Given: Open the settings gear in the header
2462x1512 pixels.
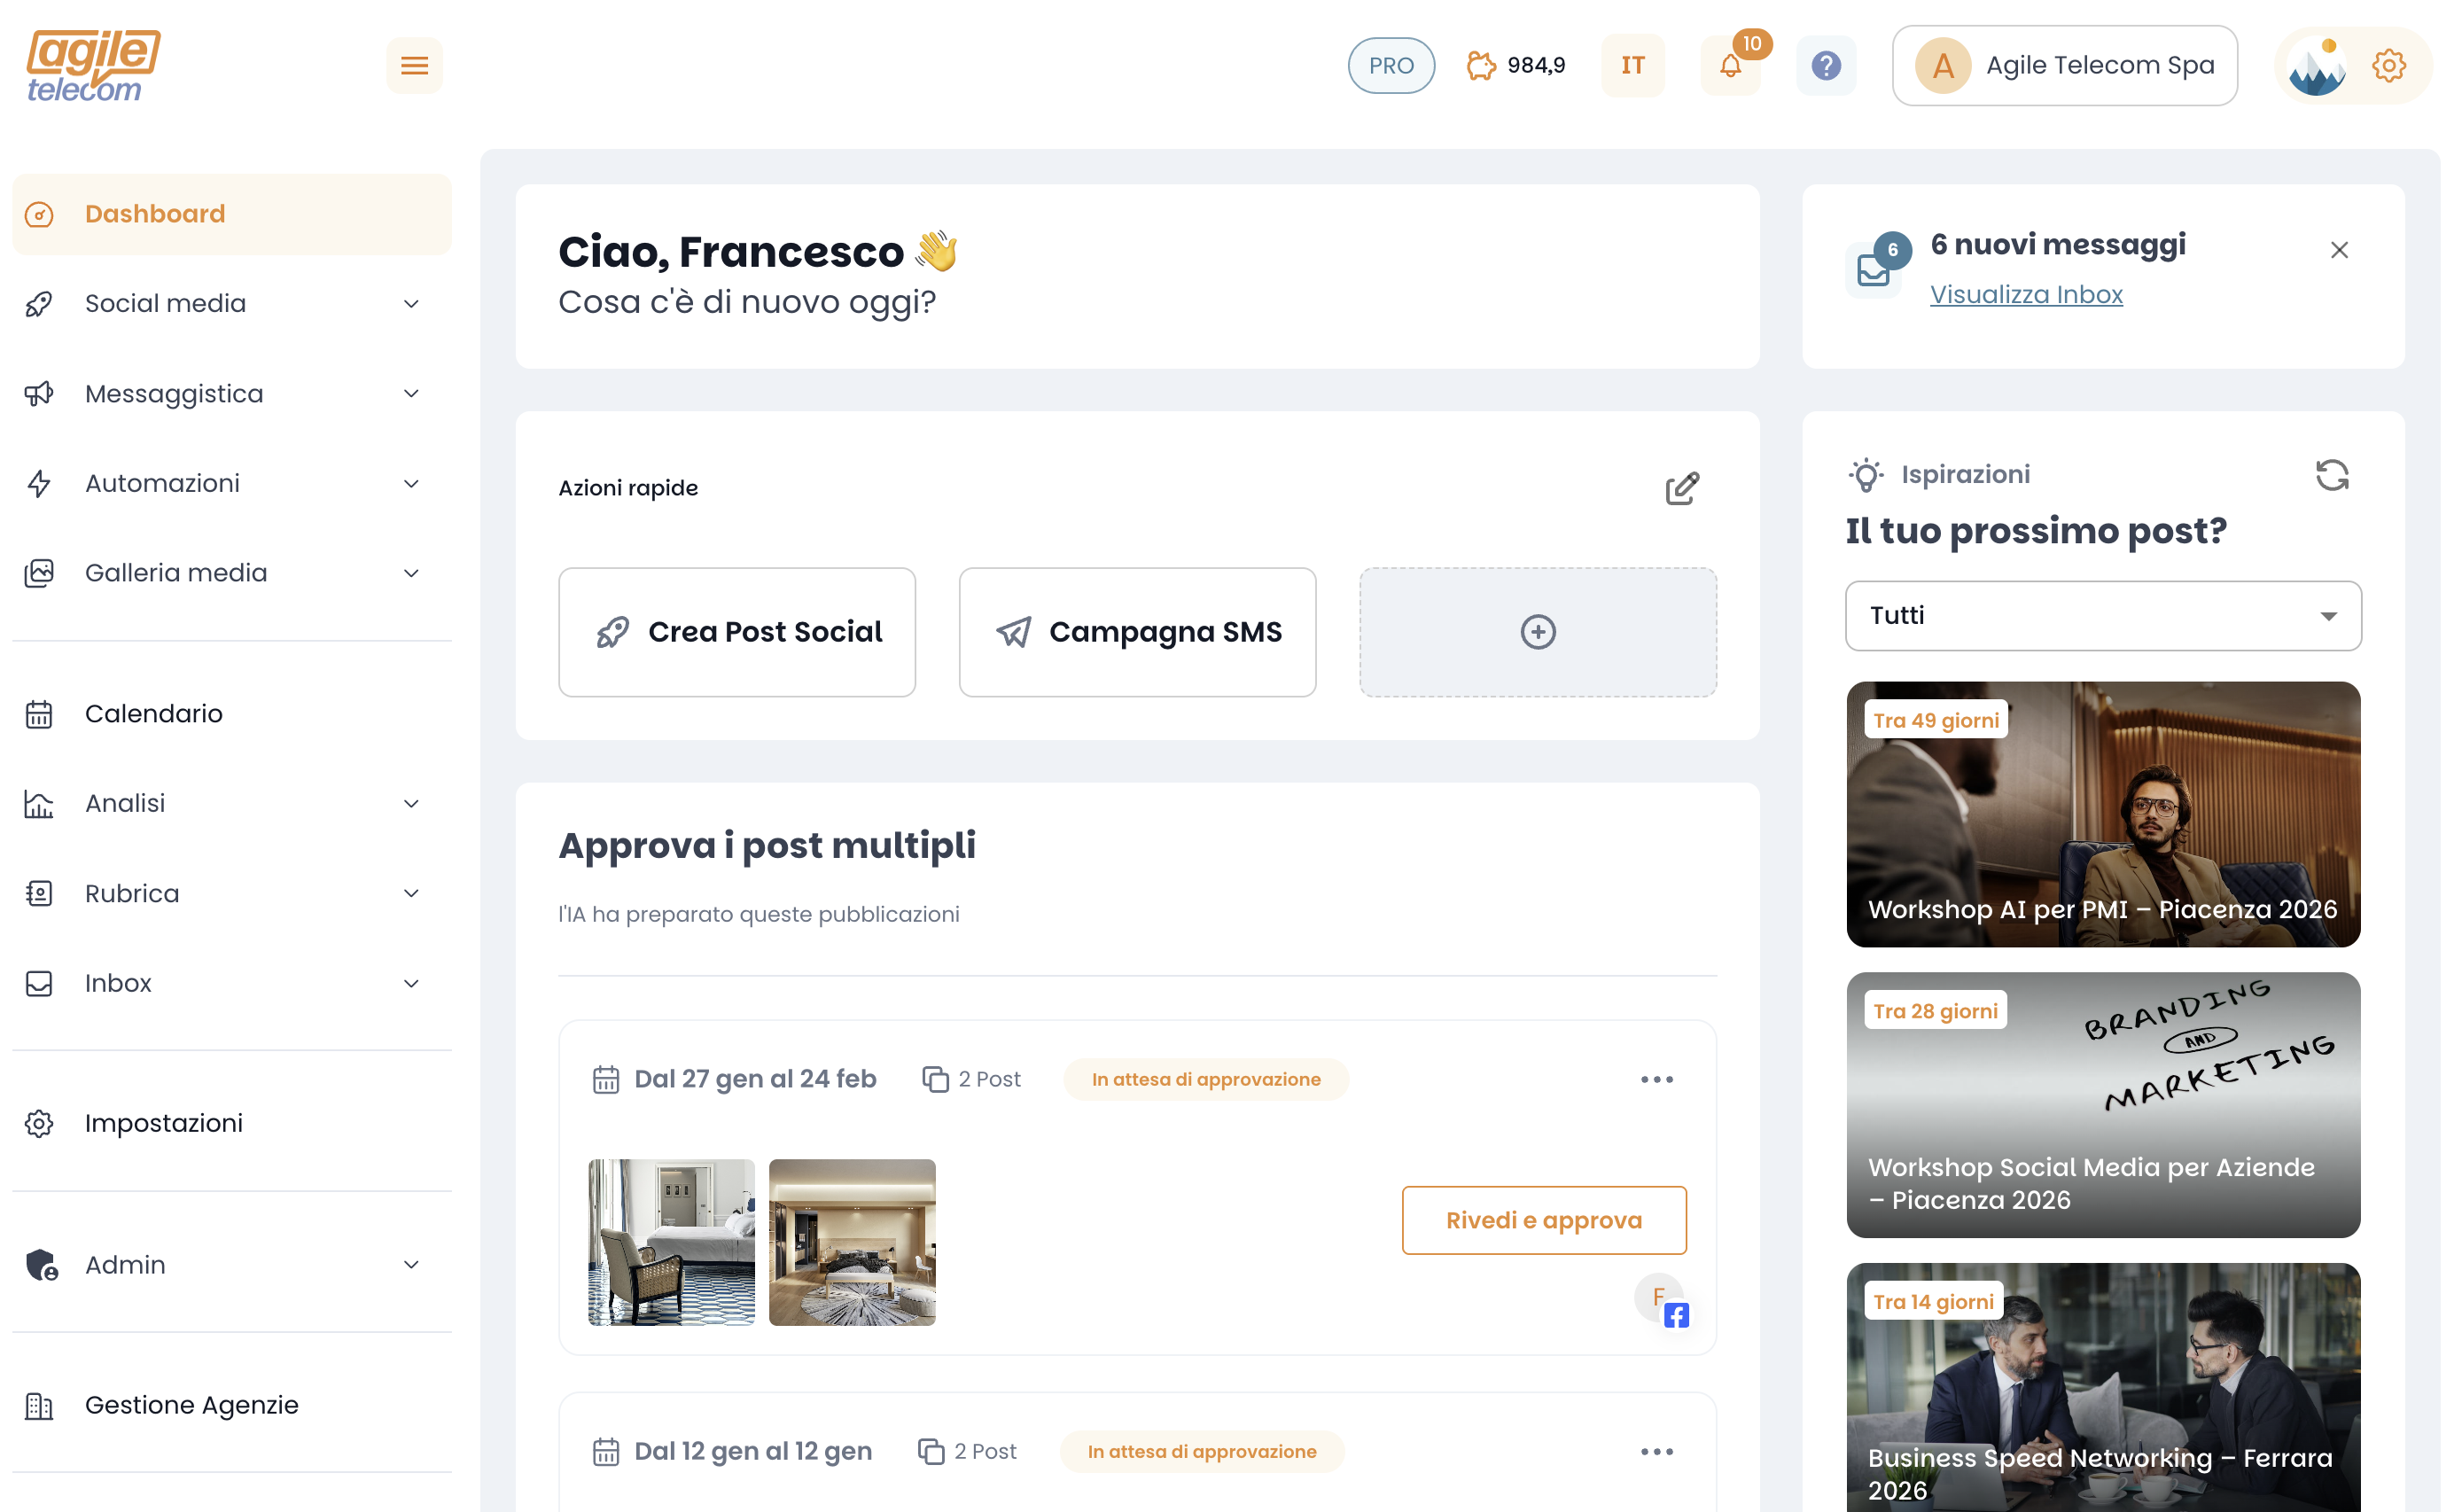Looking at the screenshot, I should click(2388, 66).
